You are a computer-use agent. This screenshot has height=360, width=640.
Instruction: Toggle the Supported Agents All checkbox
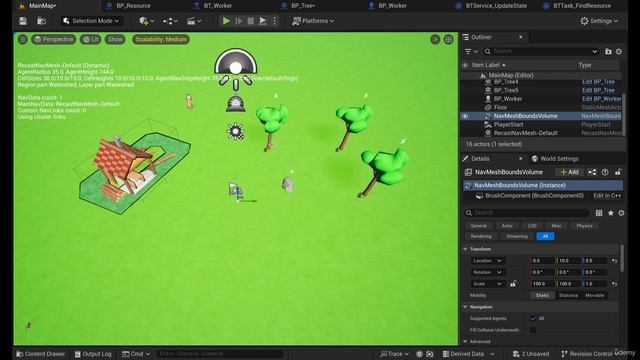click(x=533, y=318)
